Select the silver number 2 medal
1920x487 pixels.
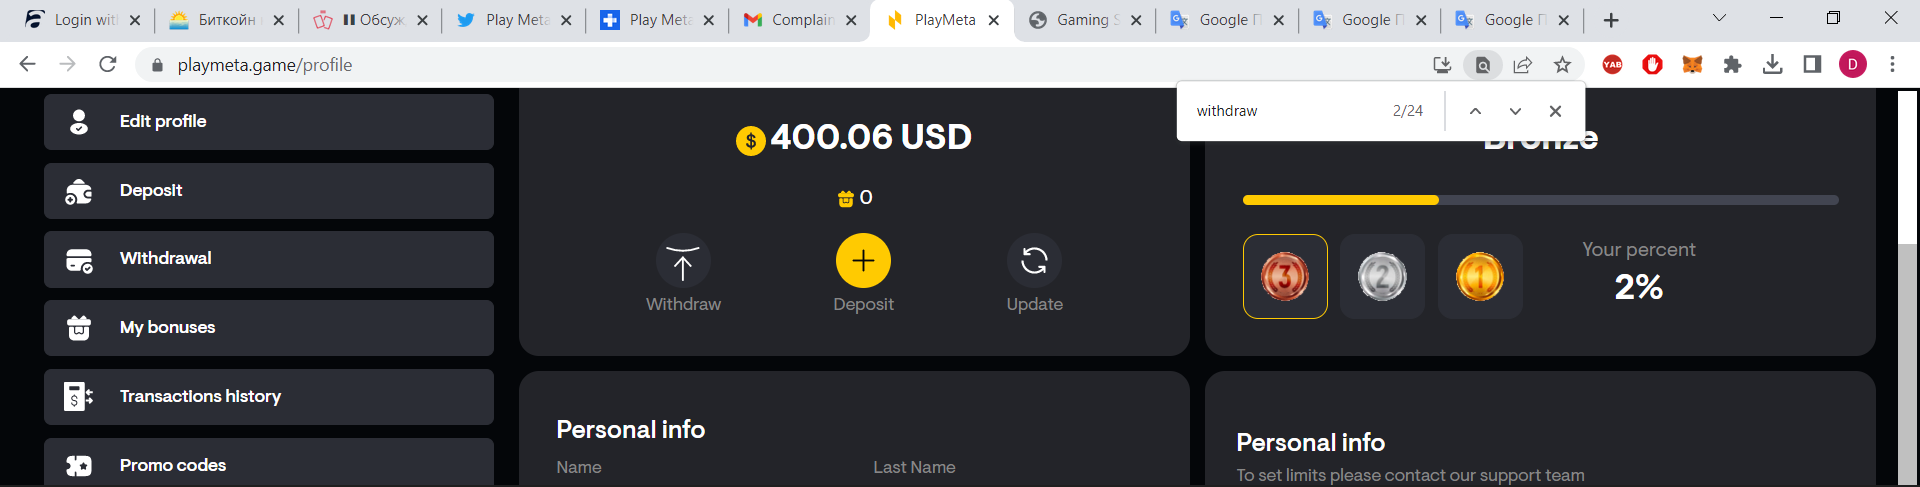click(1382, 277)
